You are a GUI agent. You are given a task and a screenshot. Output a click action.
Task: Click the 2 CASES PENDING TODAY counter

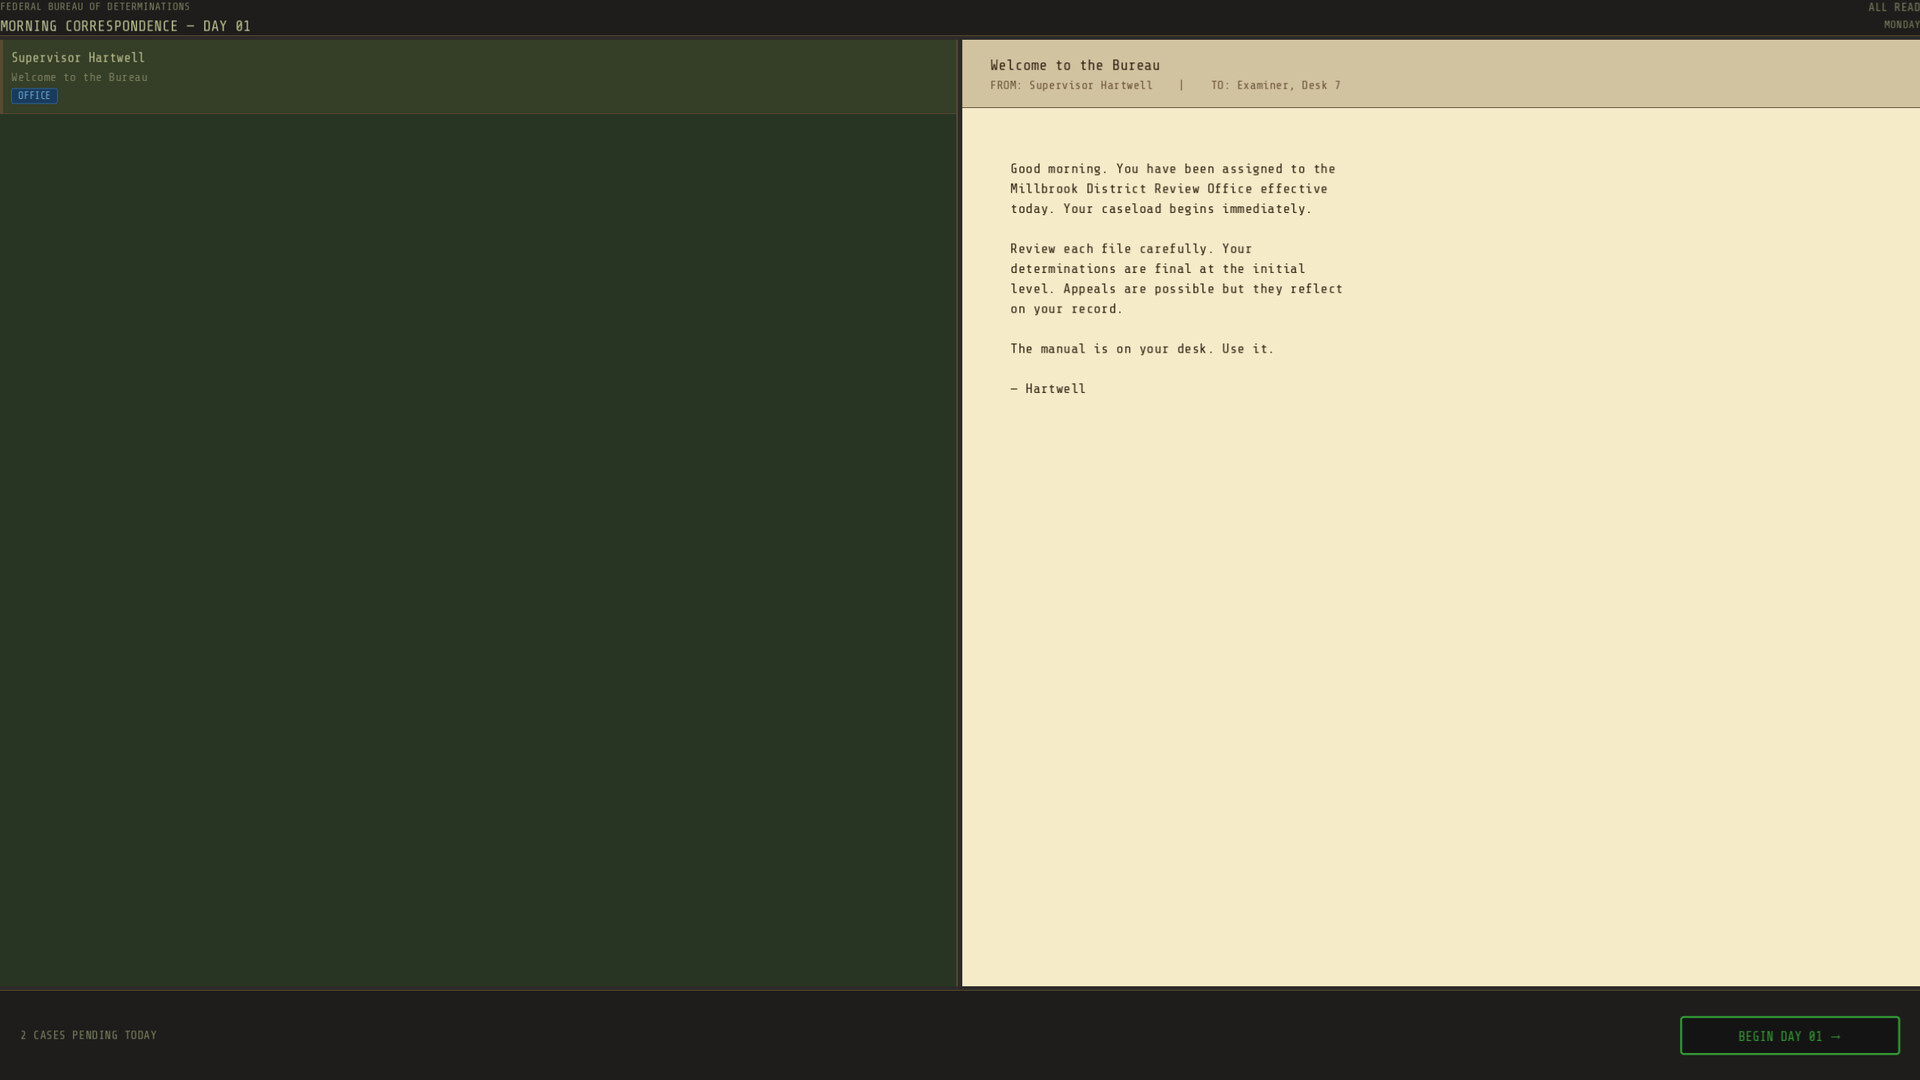point(87,1035)
